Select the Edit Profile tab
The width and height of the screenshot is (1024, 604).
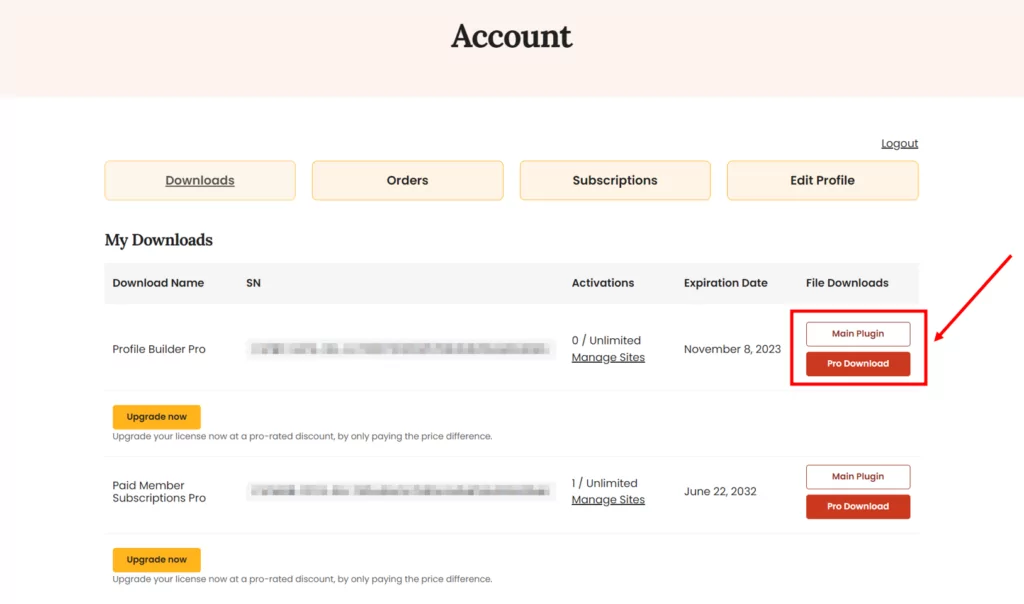click(x=822, y=181)
